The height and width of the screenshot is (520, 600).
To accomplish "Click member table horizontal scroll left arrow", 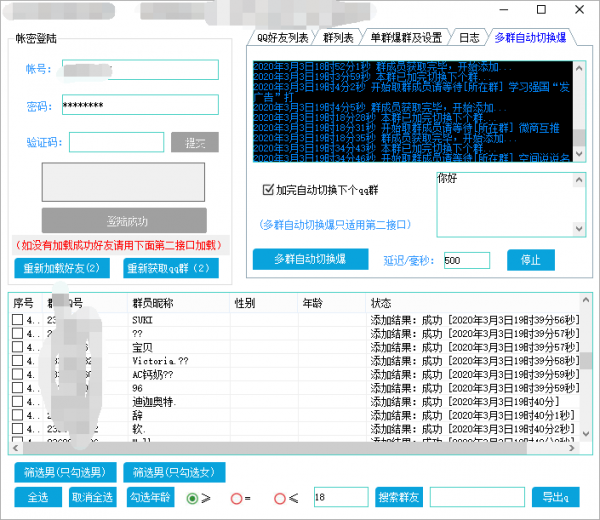I will (16, 448).
